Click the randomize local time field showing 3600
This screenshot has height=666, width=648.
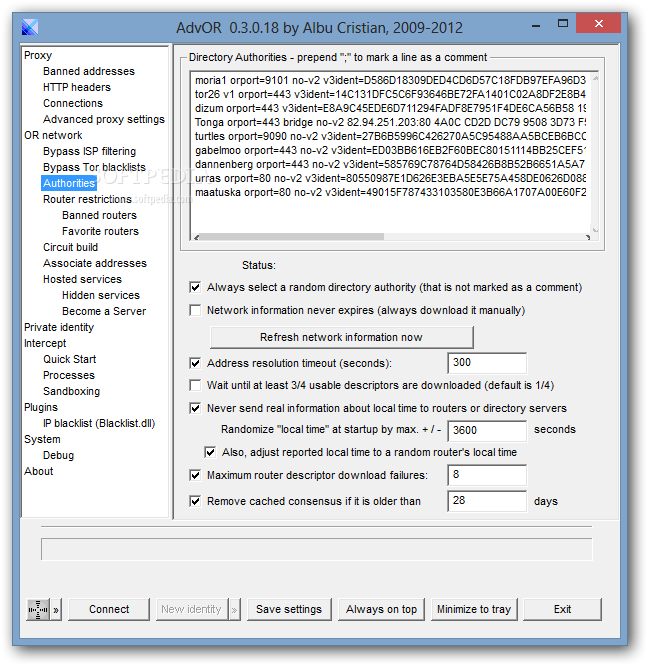[487, 431]
